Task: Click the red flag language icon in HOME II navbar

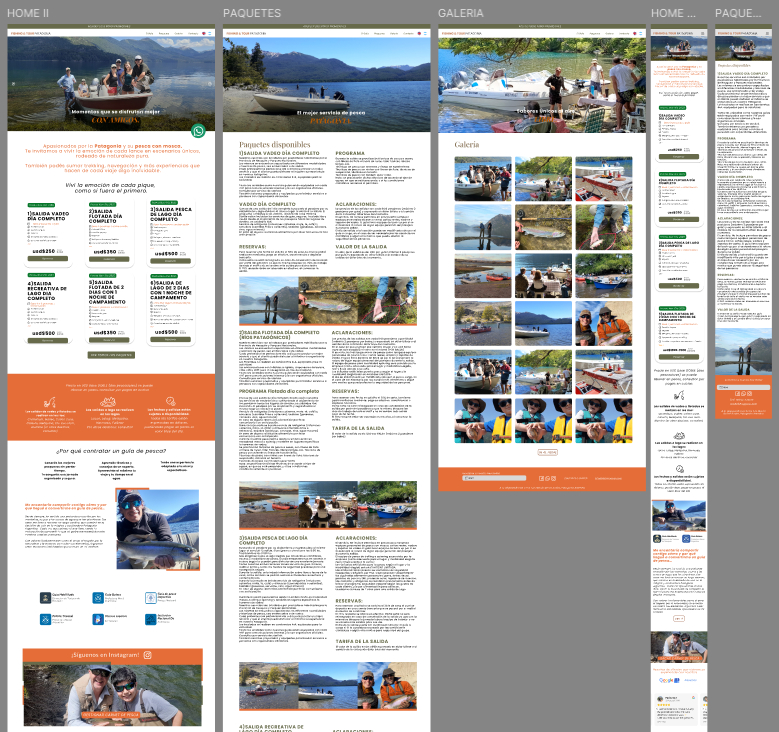Action: point(204,33)
